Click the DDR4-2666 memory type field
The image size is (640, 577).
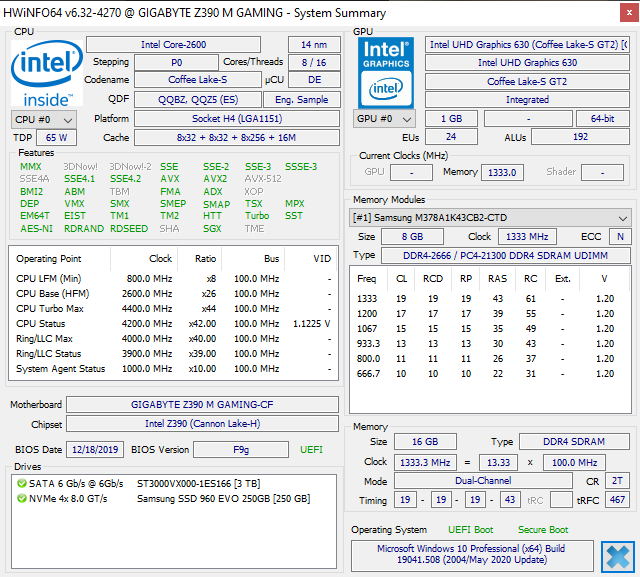click(504, 256)
